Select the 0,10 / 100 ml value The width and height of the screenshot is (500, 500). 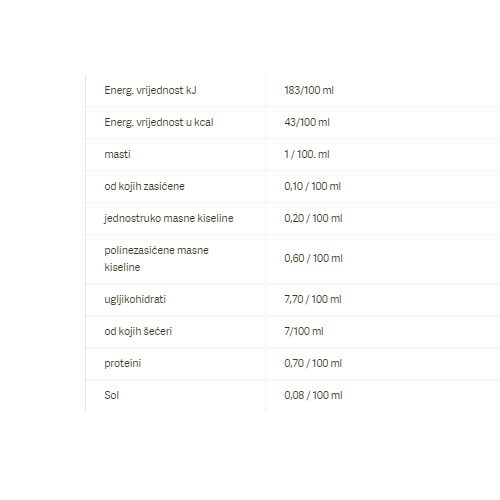[313, 186]
